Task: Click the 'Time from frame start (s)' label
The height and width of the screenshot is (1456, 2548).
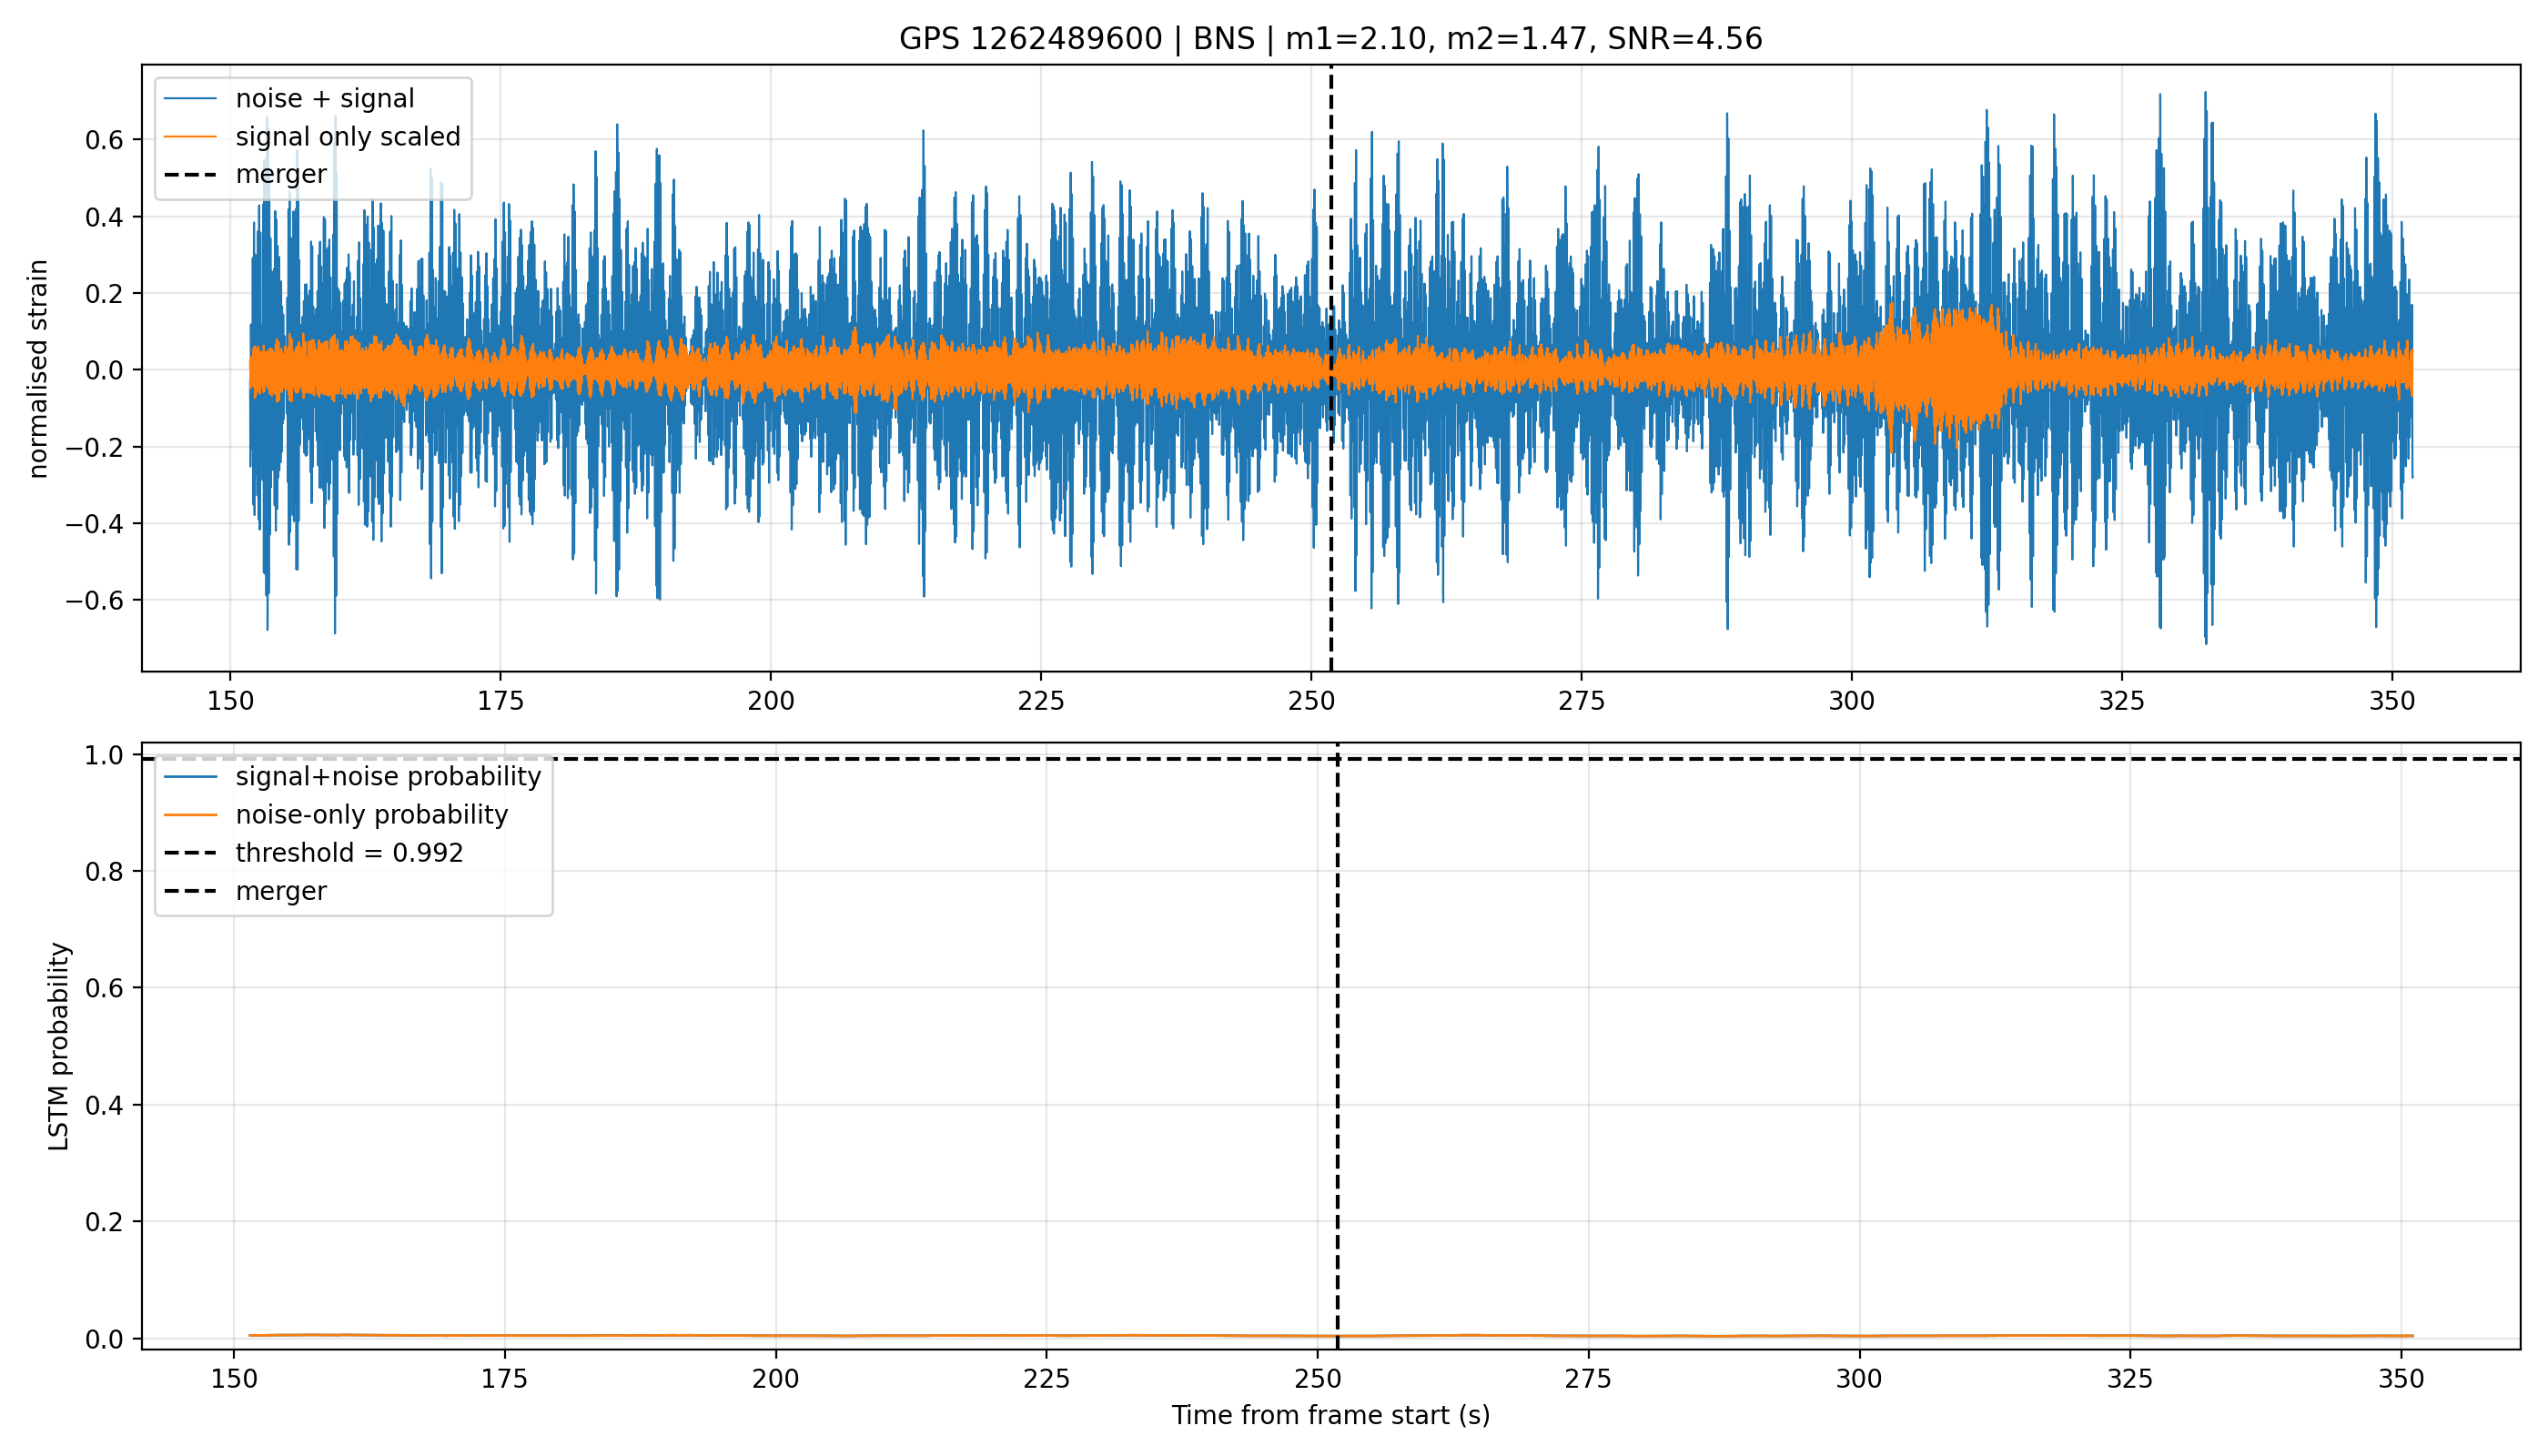Action: (1331, 1416)
